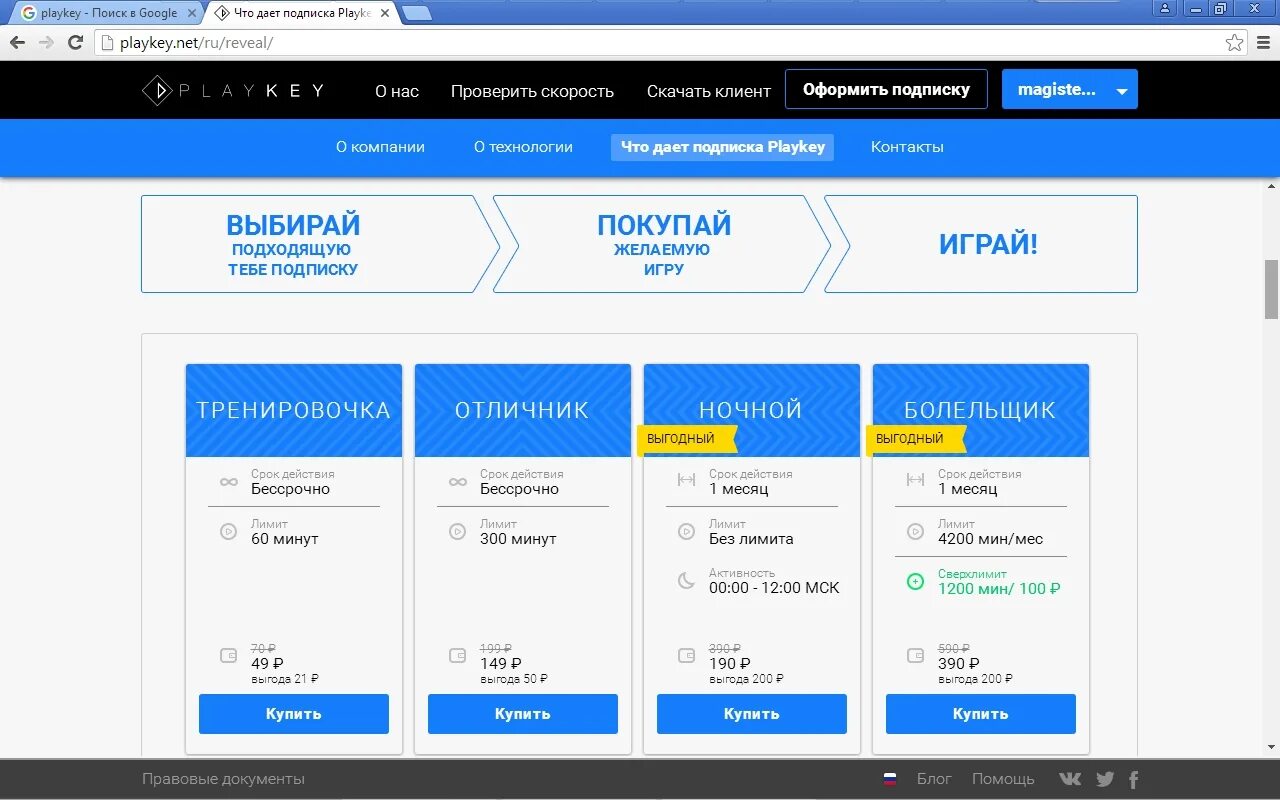Click the 300 минут limit value
Image resolution: width=1280 pixels, height=800 pixels.
518,539
